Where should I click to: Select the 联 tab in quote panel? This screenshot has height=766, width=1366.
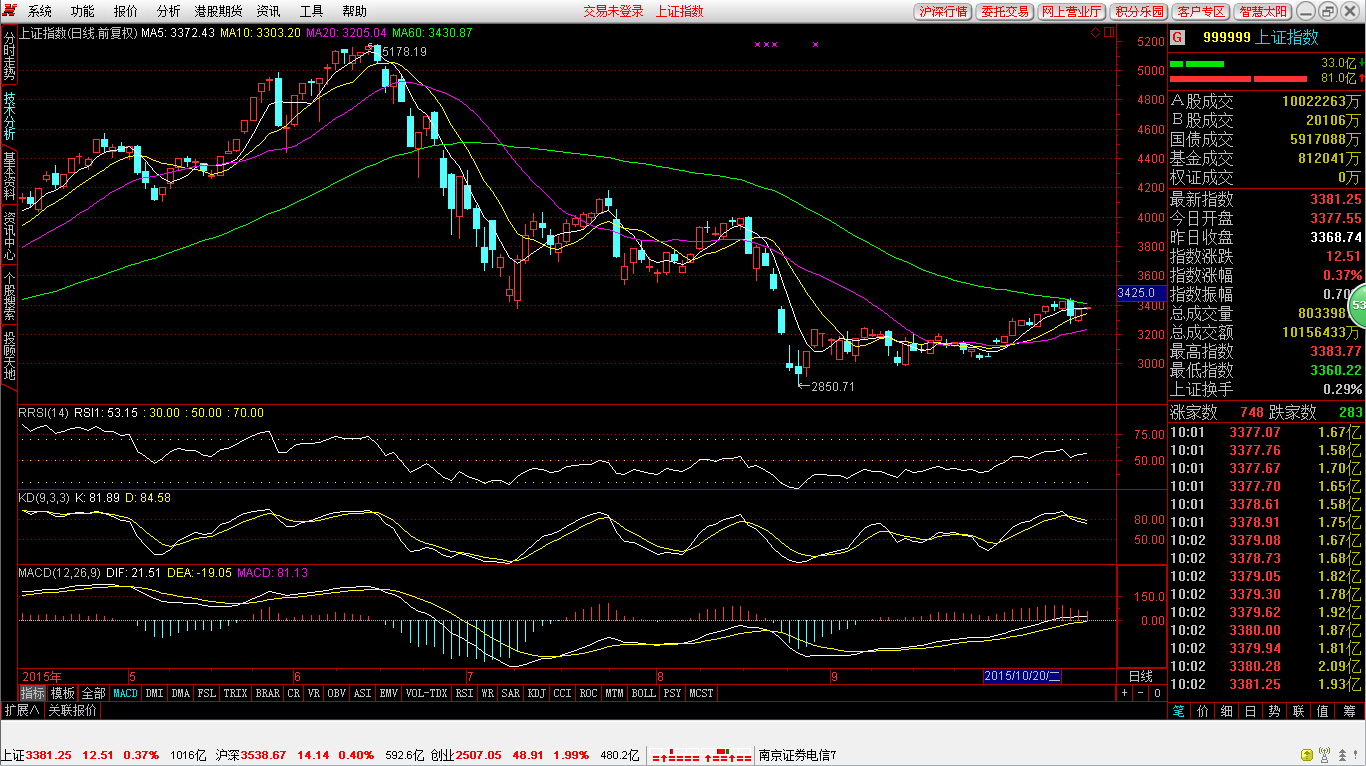click(x=1299, y=711)
